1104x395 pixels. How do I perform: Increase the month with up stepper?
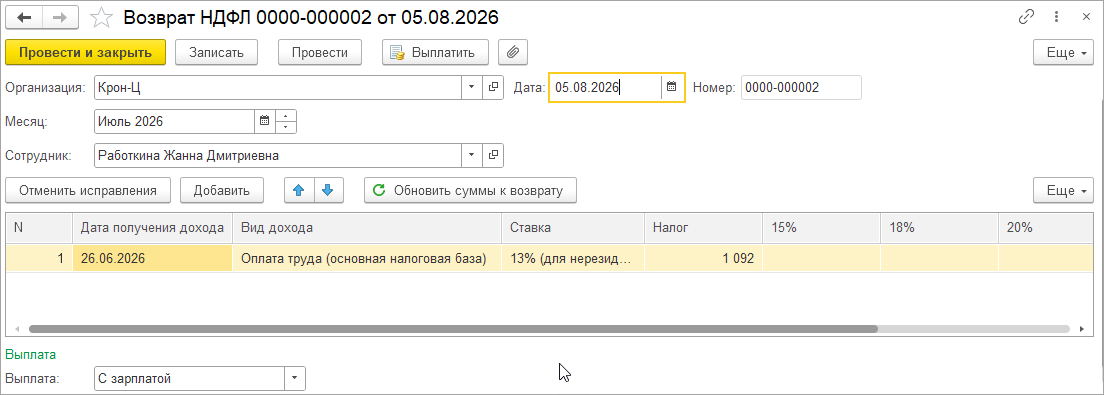pos(286,115)
